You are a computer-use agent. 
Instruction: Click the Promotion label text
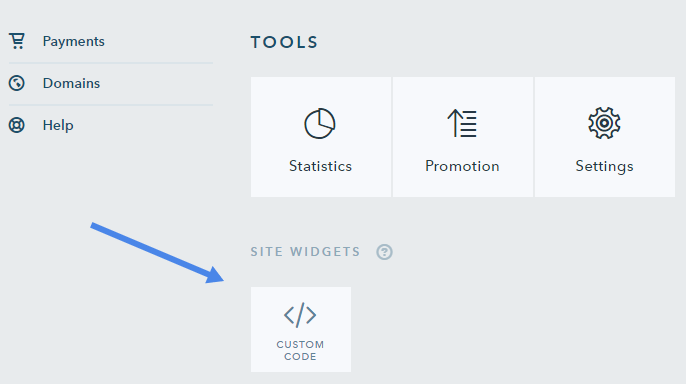(x=462, y=166)
